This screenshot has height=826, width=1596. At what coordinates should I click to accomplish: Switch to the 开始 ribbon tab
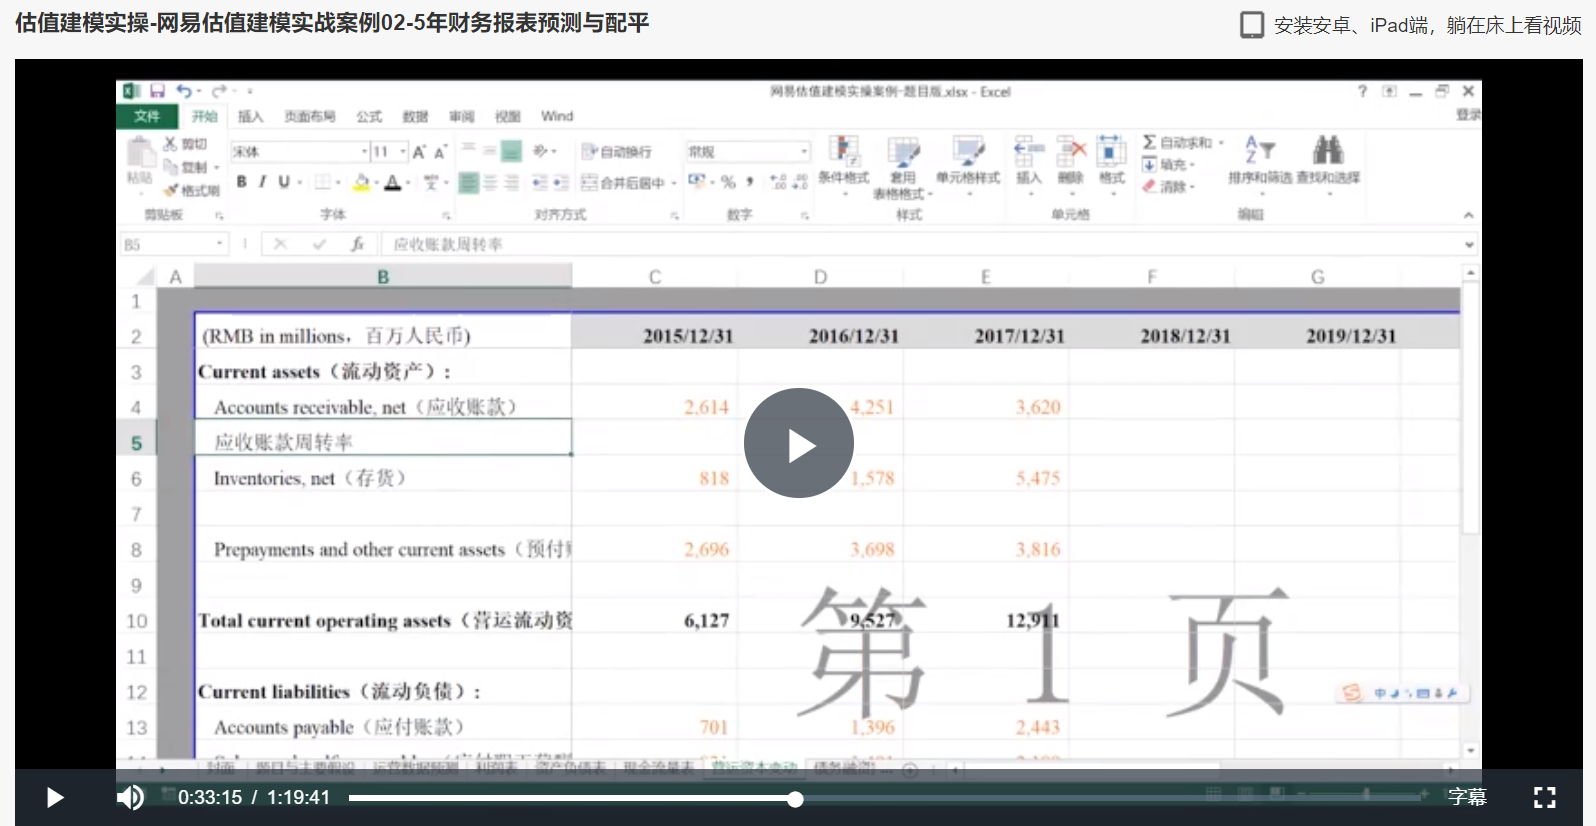click(x=205, y=116)
